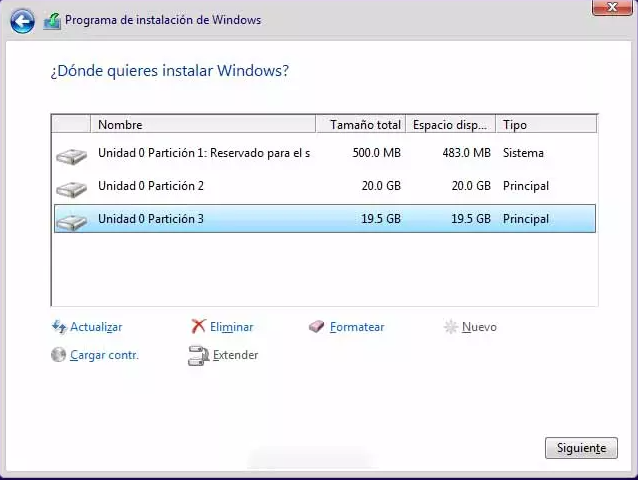The width and height of the screenshot is (638, 480).
Task: Click the 483.0 MB free space value
Action: click(466, 153)
